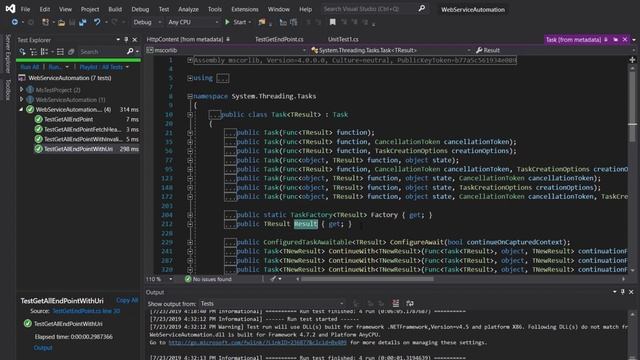The image size is (640, 360).
Task: Open the View menu
Action: pos(65,9)
